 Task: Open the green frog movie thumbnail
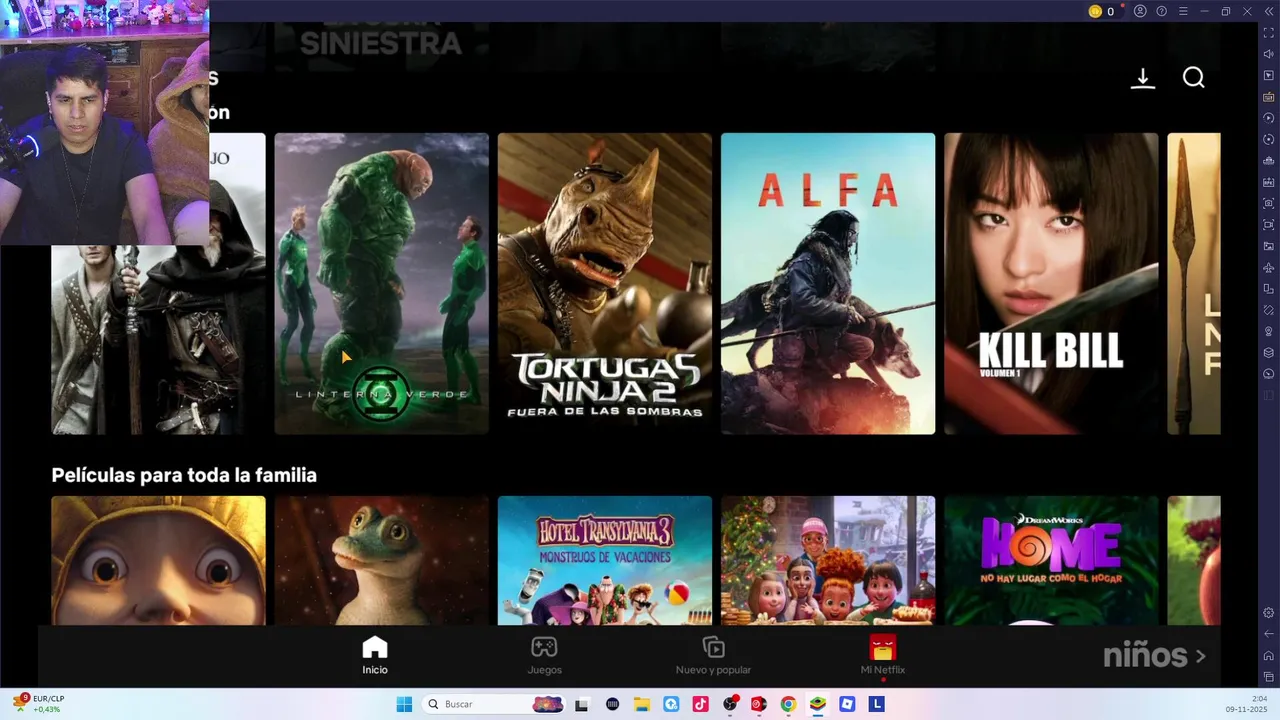(382, 560)
